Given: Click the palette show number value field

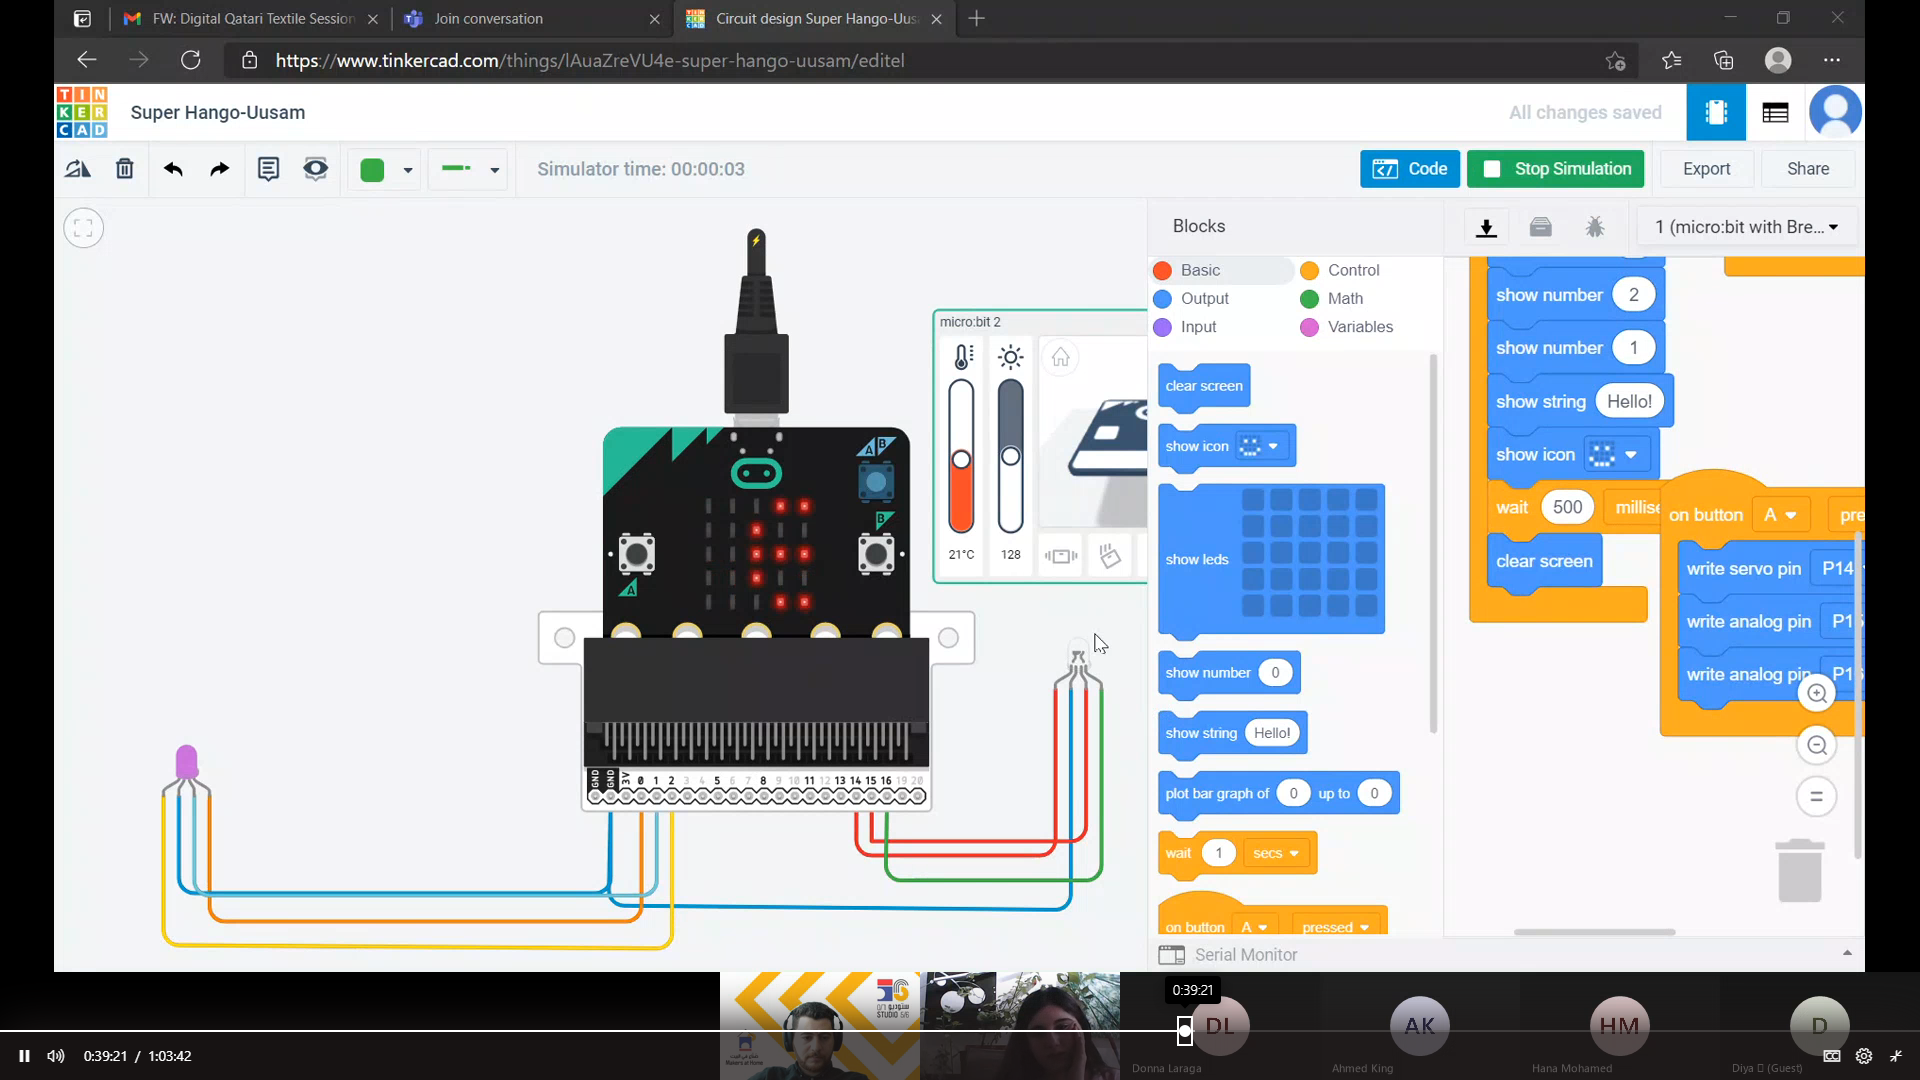Looking at the screenshot, I should pos(1275,673).
